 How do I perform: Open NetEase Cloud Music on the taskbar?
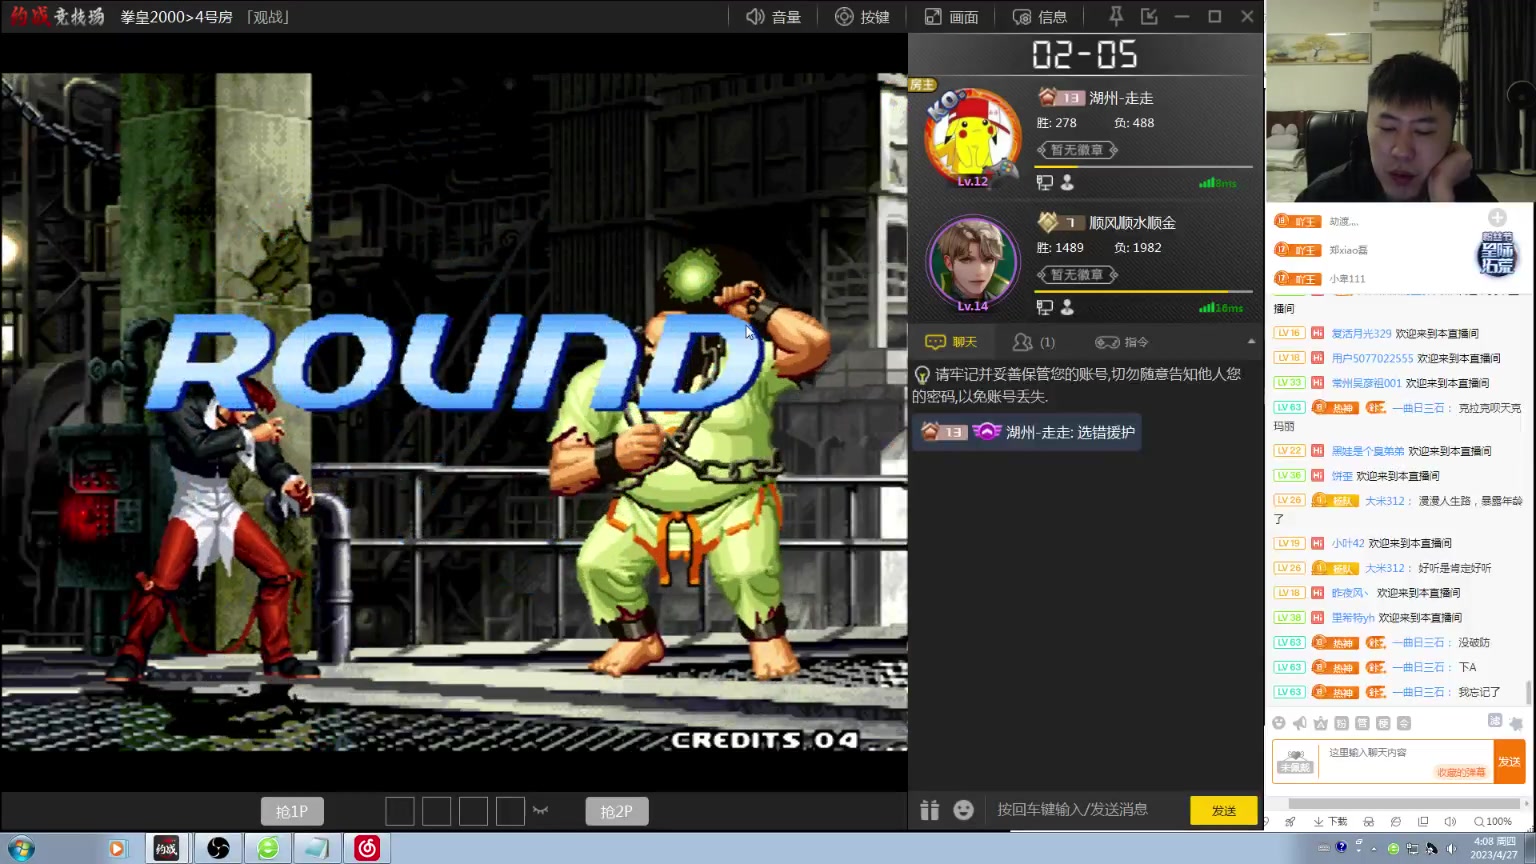point(367,849)
